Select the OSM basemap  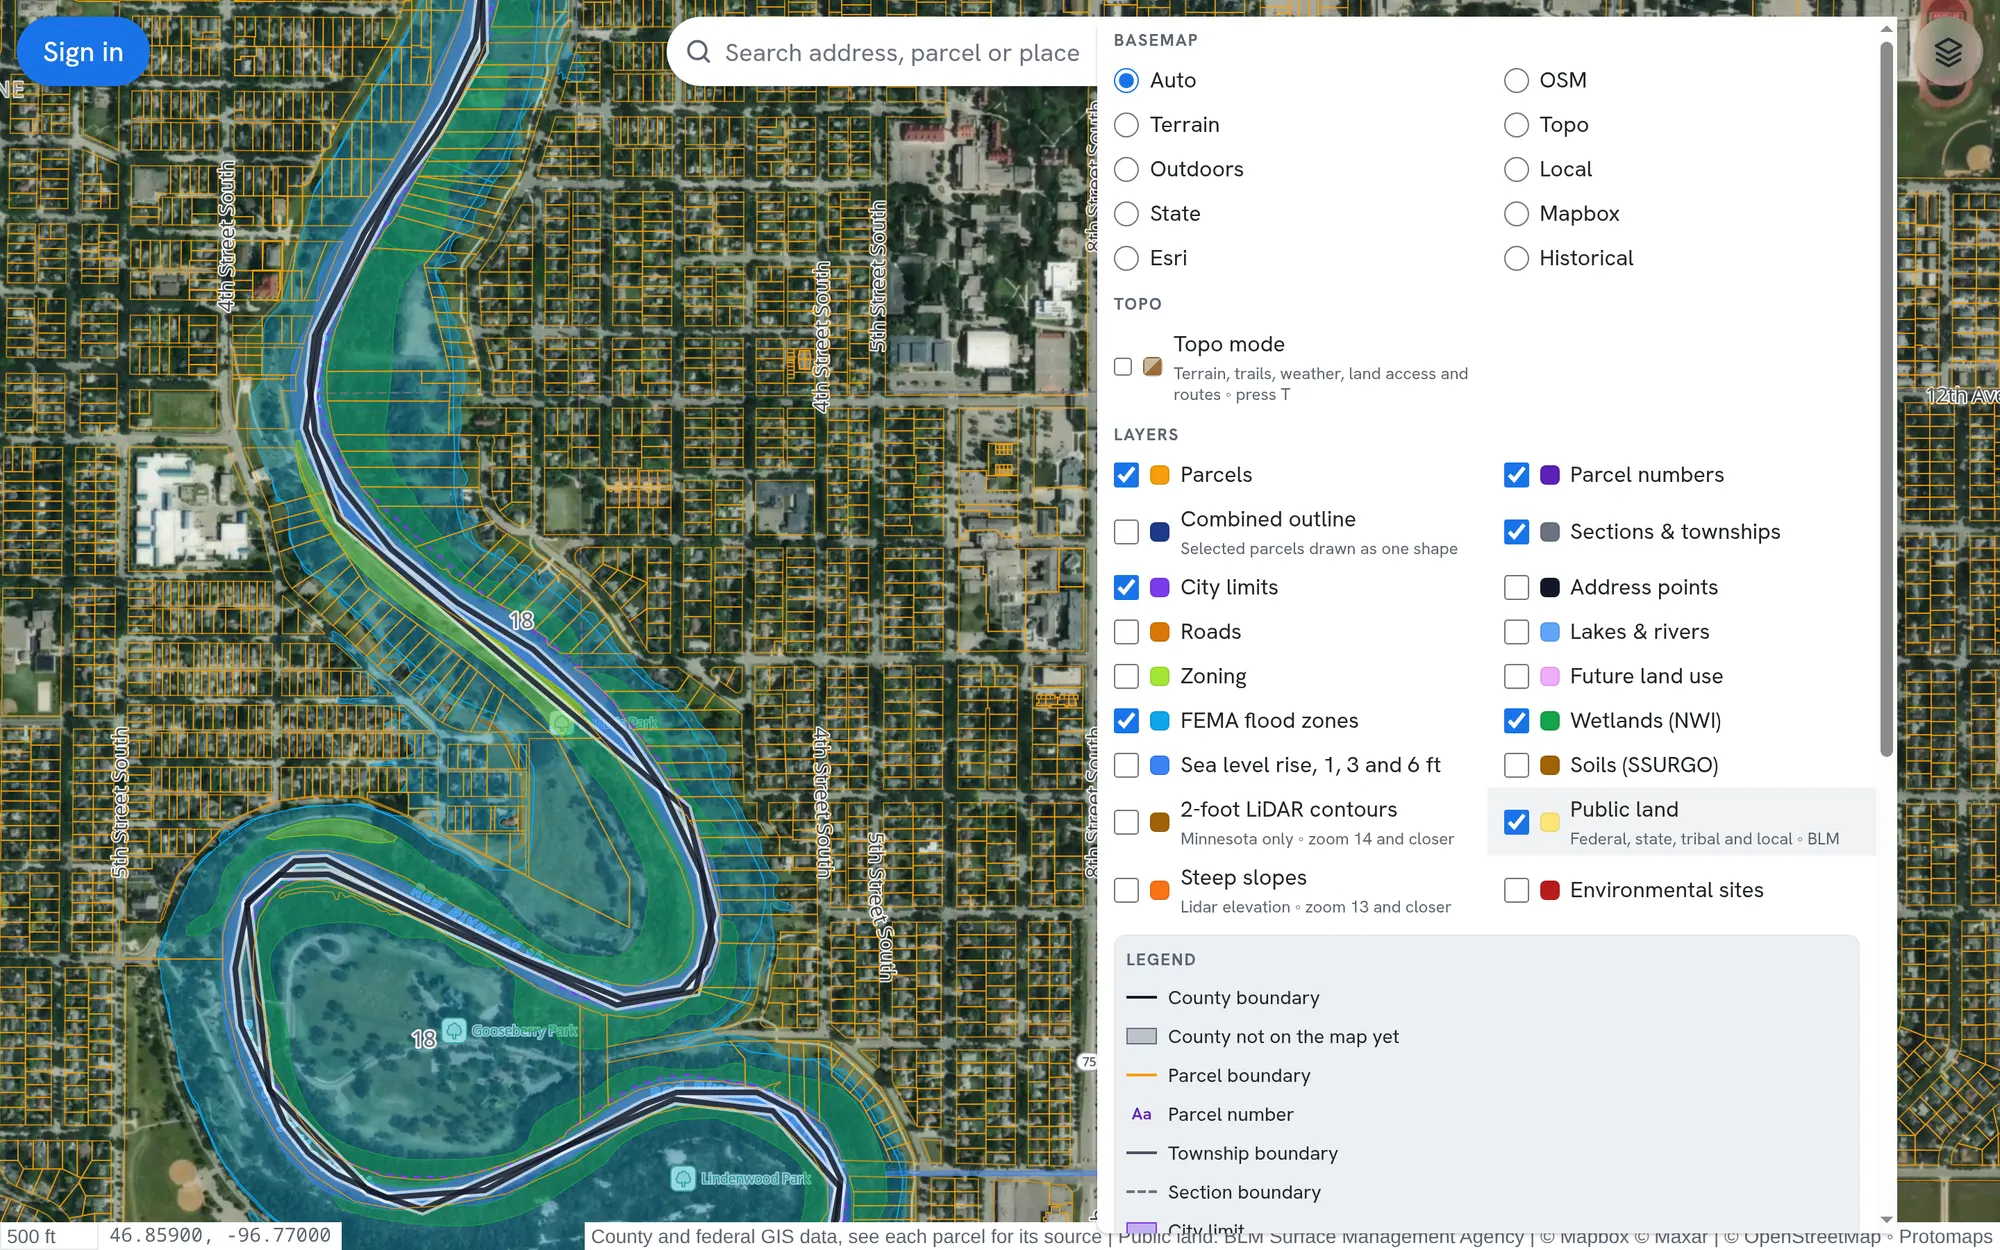1516,80
